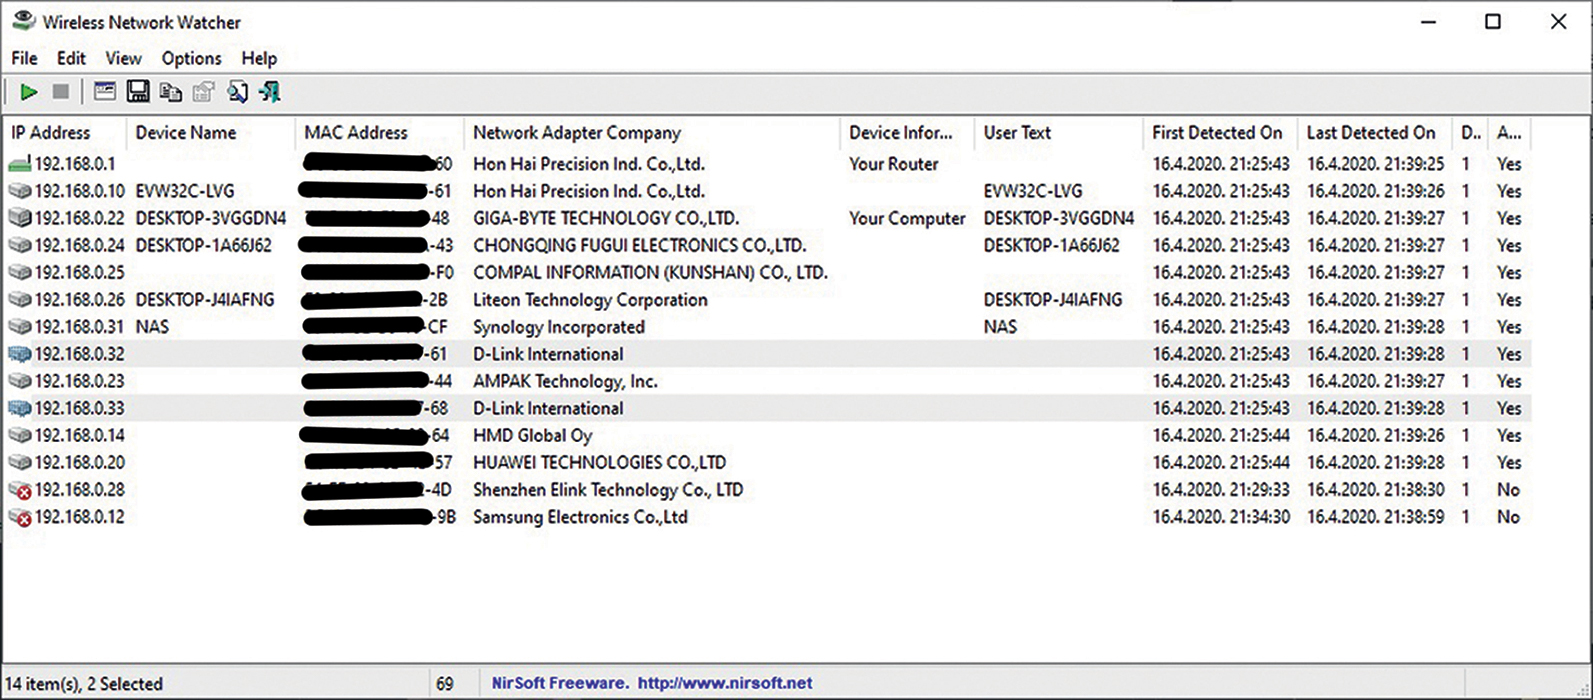Click the Your Computer device information cell
Screen dimensions: 1593x700
coord(907,218)
